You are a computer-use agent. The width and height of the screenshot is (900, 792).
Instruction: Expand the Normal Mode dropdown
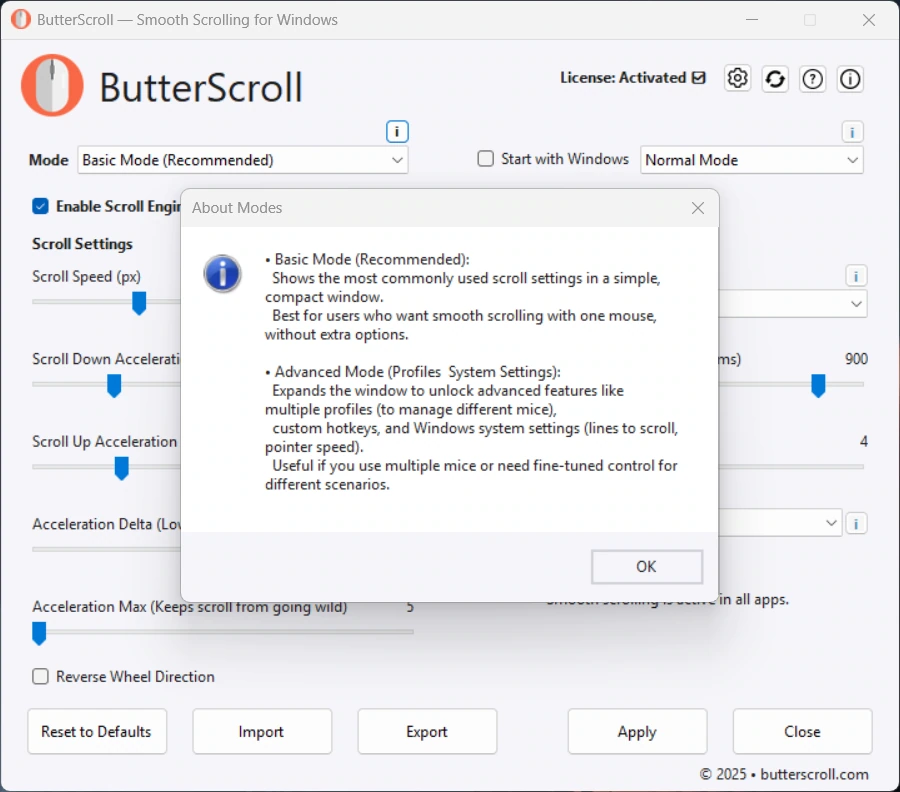(x=751, y=160)
